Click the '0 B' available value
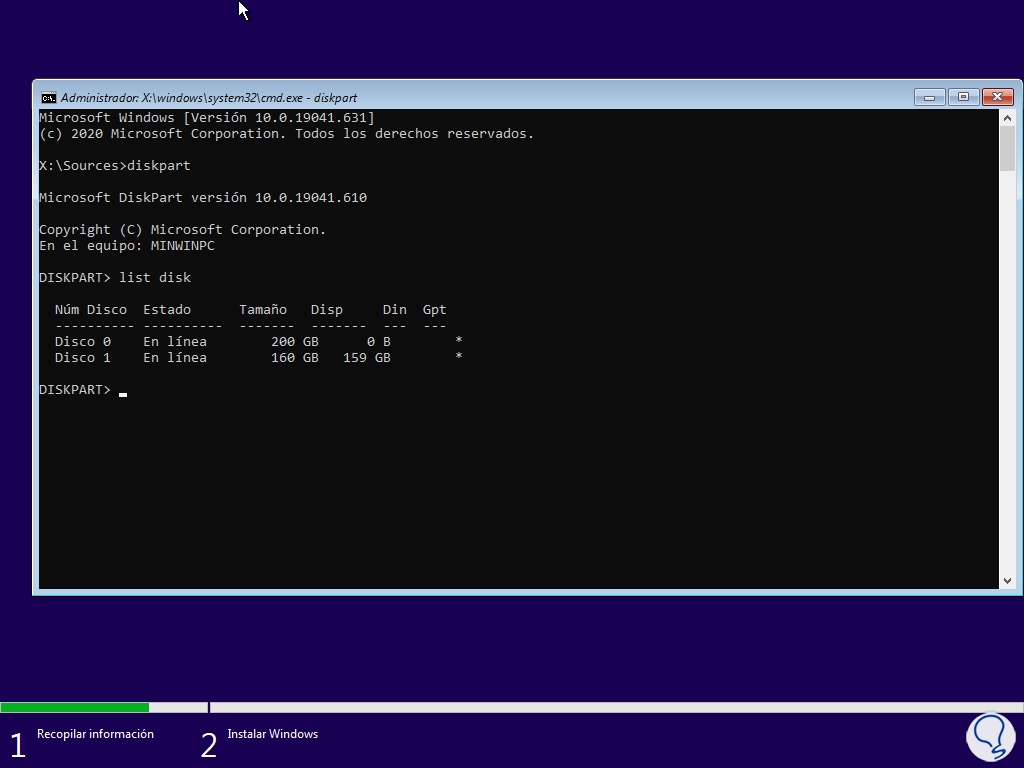This screenshot has width=1024, height=768. point(378,342)
